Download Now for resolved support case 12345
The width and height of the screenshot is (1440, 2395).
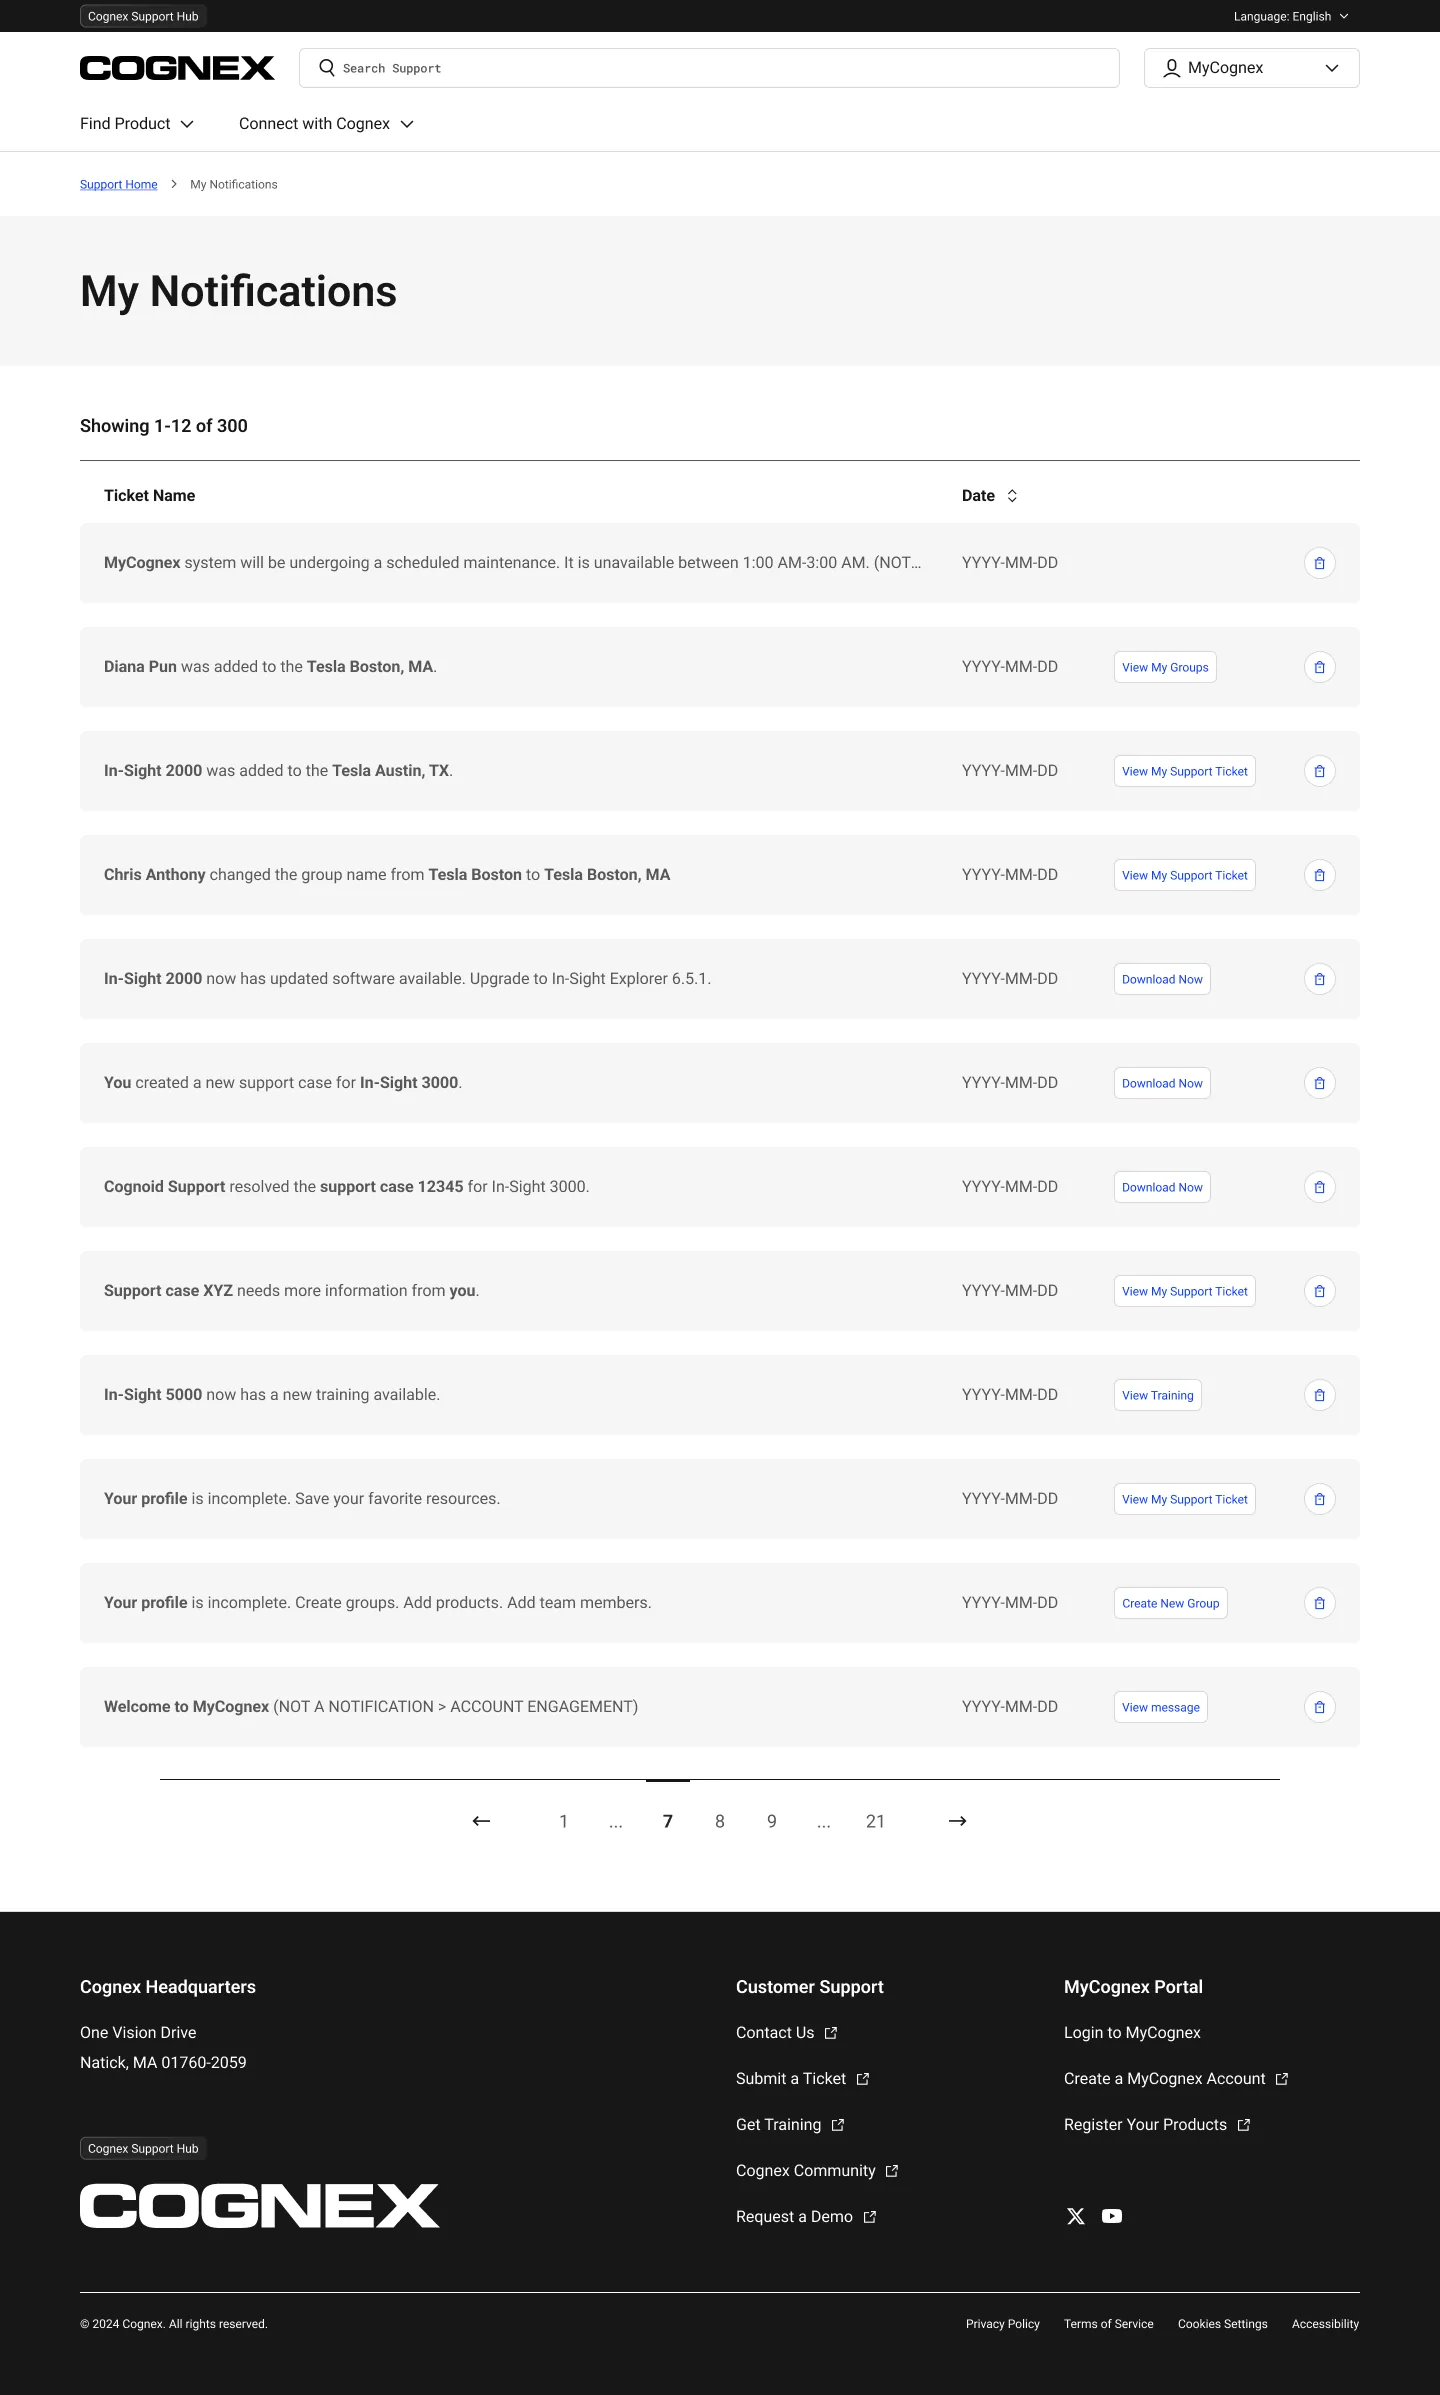click(x=1162, y=1187)
